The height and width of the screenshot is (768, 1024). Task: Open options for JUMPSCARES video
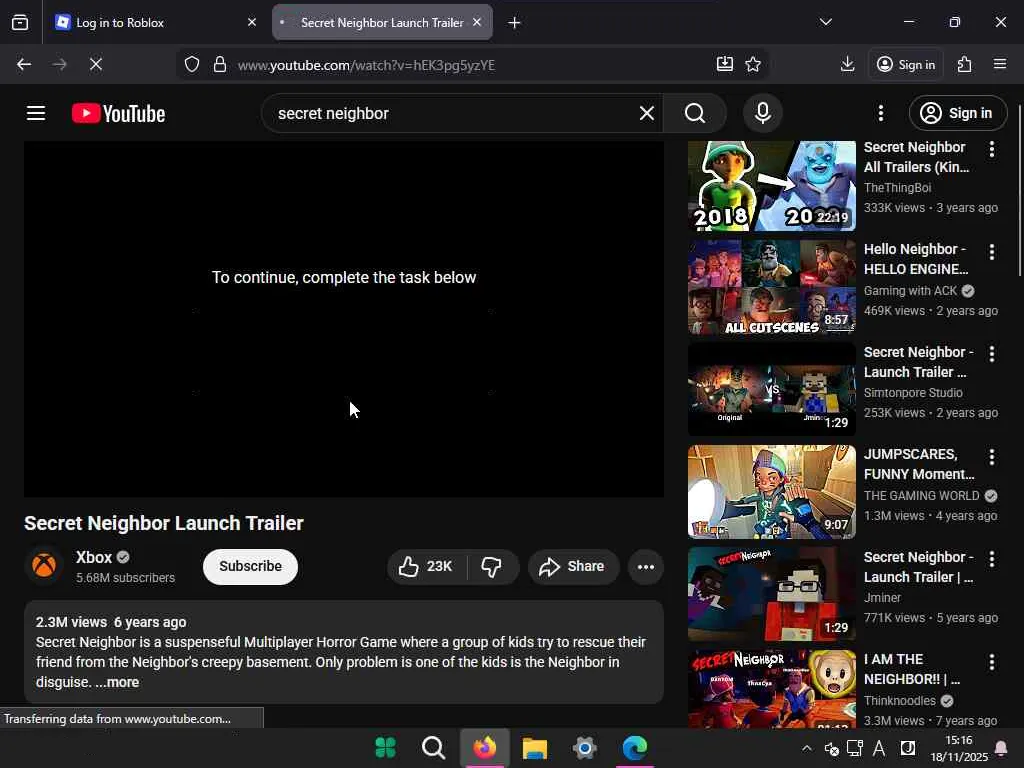pos(992,457)
